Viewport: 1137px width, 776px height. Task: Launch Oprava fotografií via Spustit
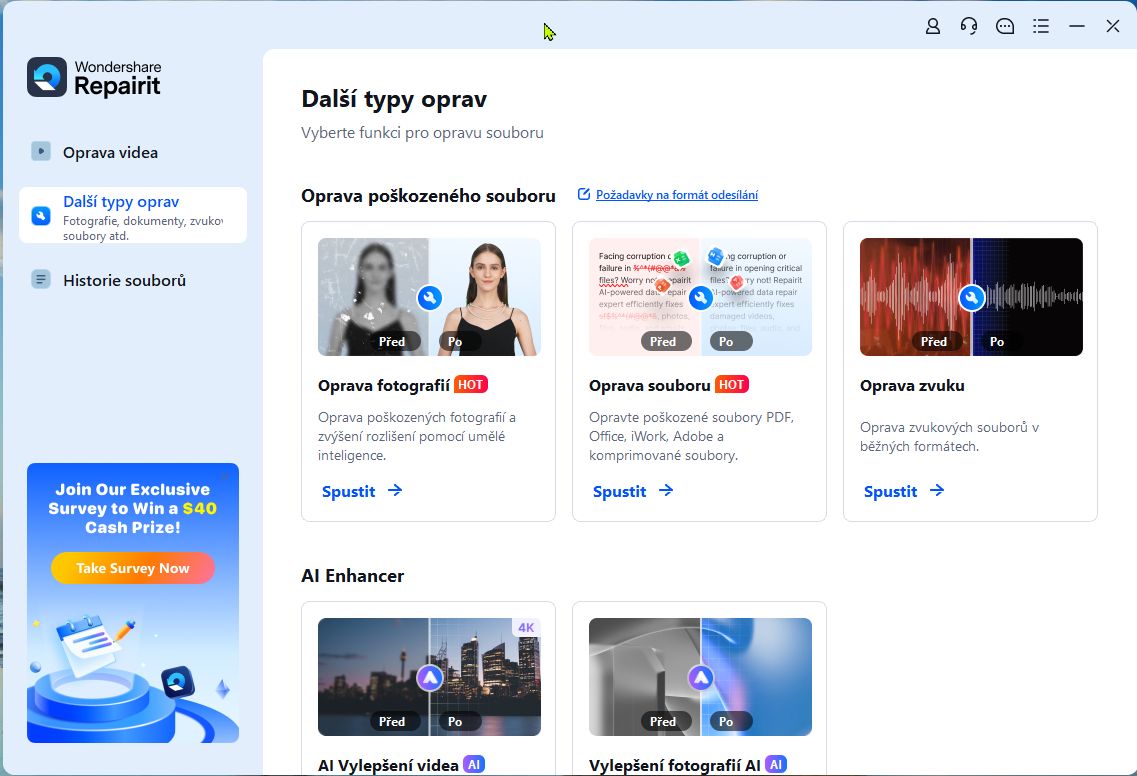point(350,491)
